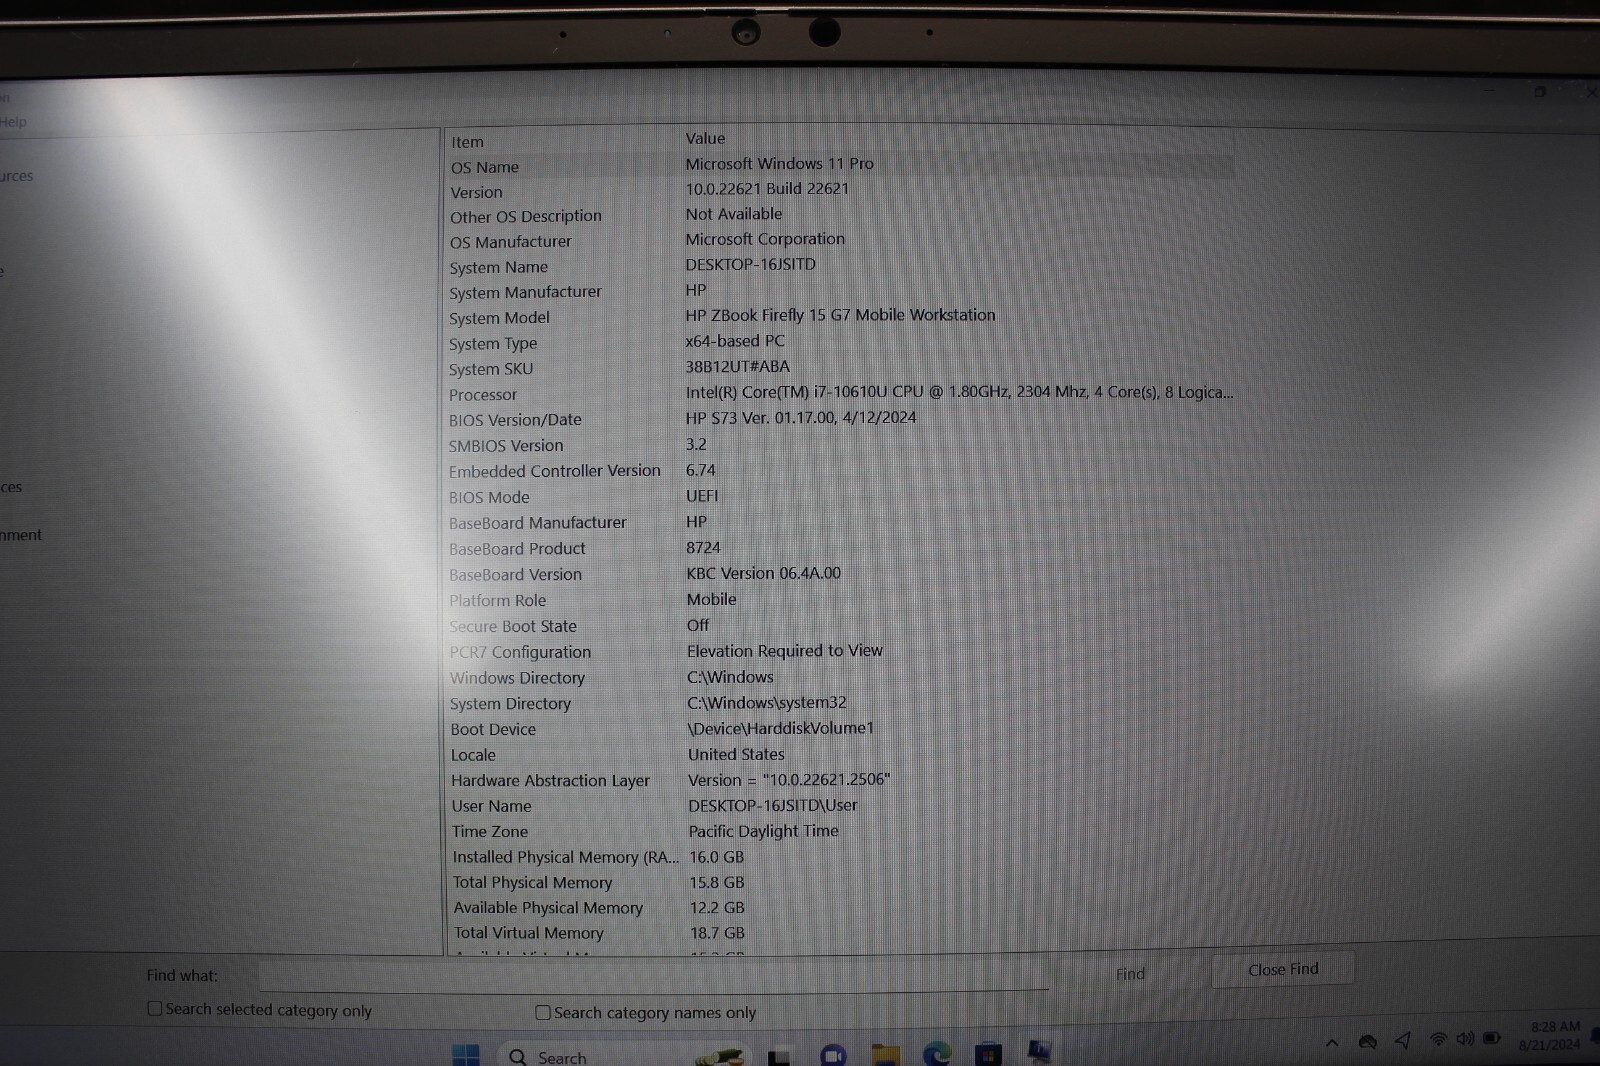Select the System Model row
The width and height of the screenshot is (1600, 1066).
pos(840,317)
